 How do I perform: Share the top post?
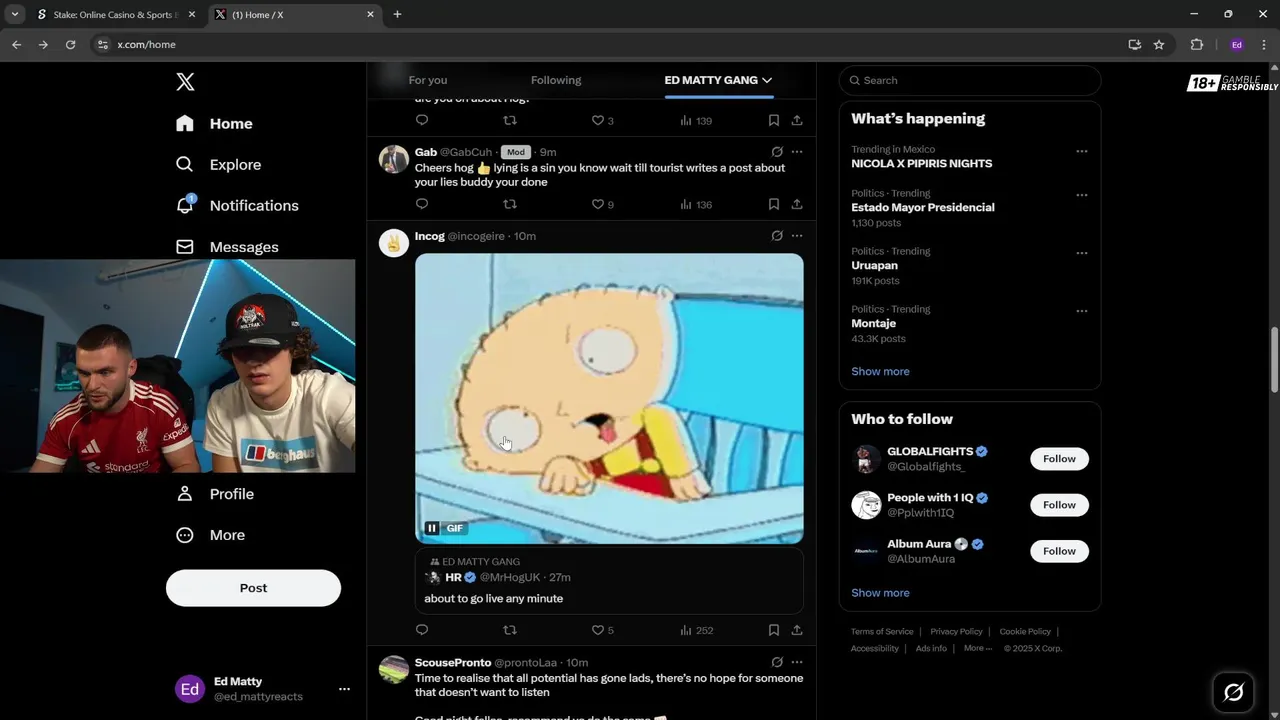click(x=797, y=120)
